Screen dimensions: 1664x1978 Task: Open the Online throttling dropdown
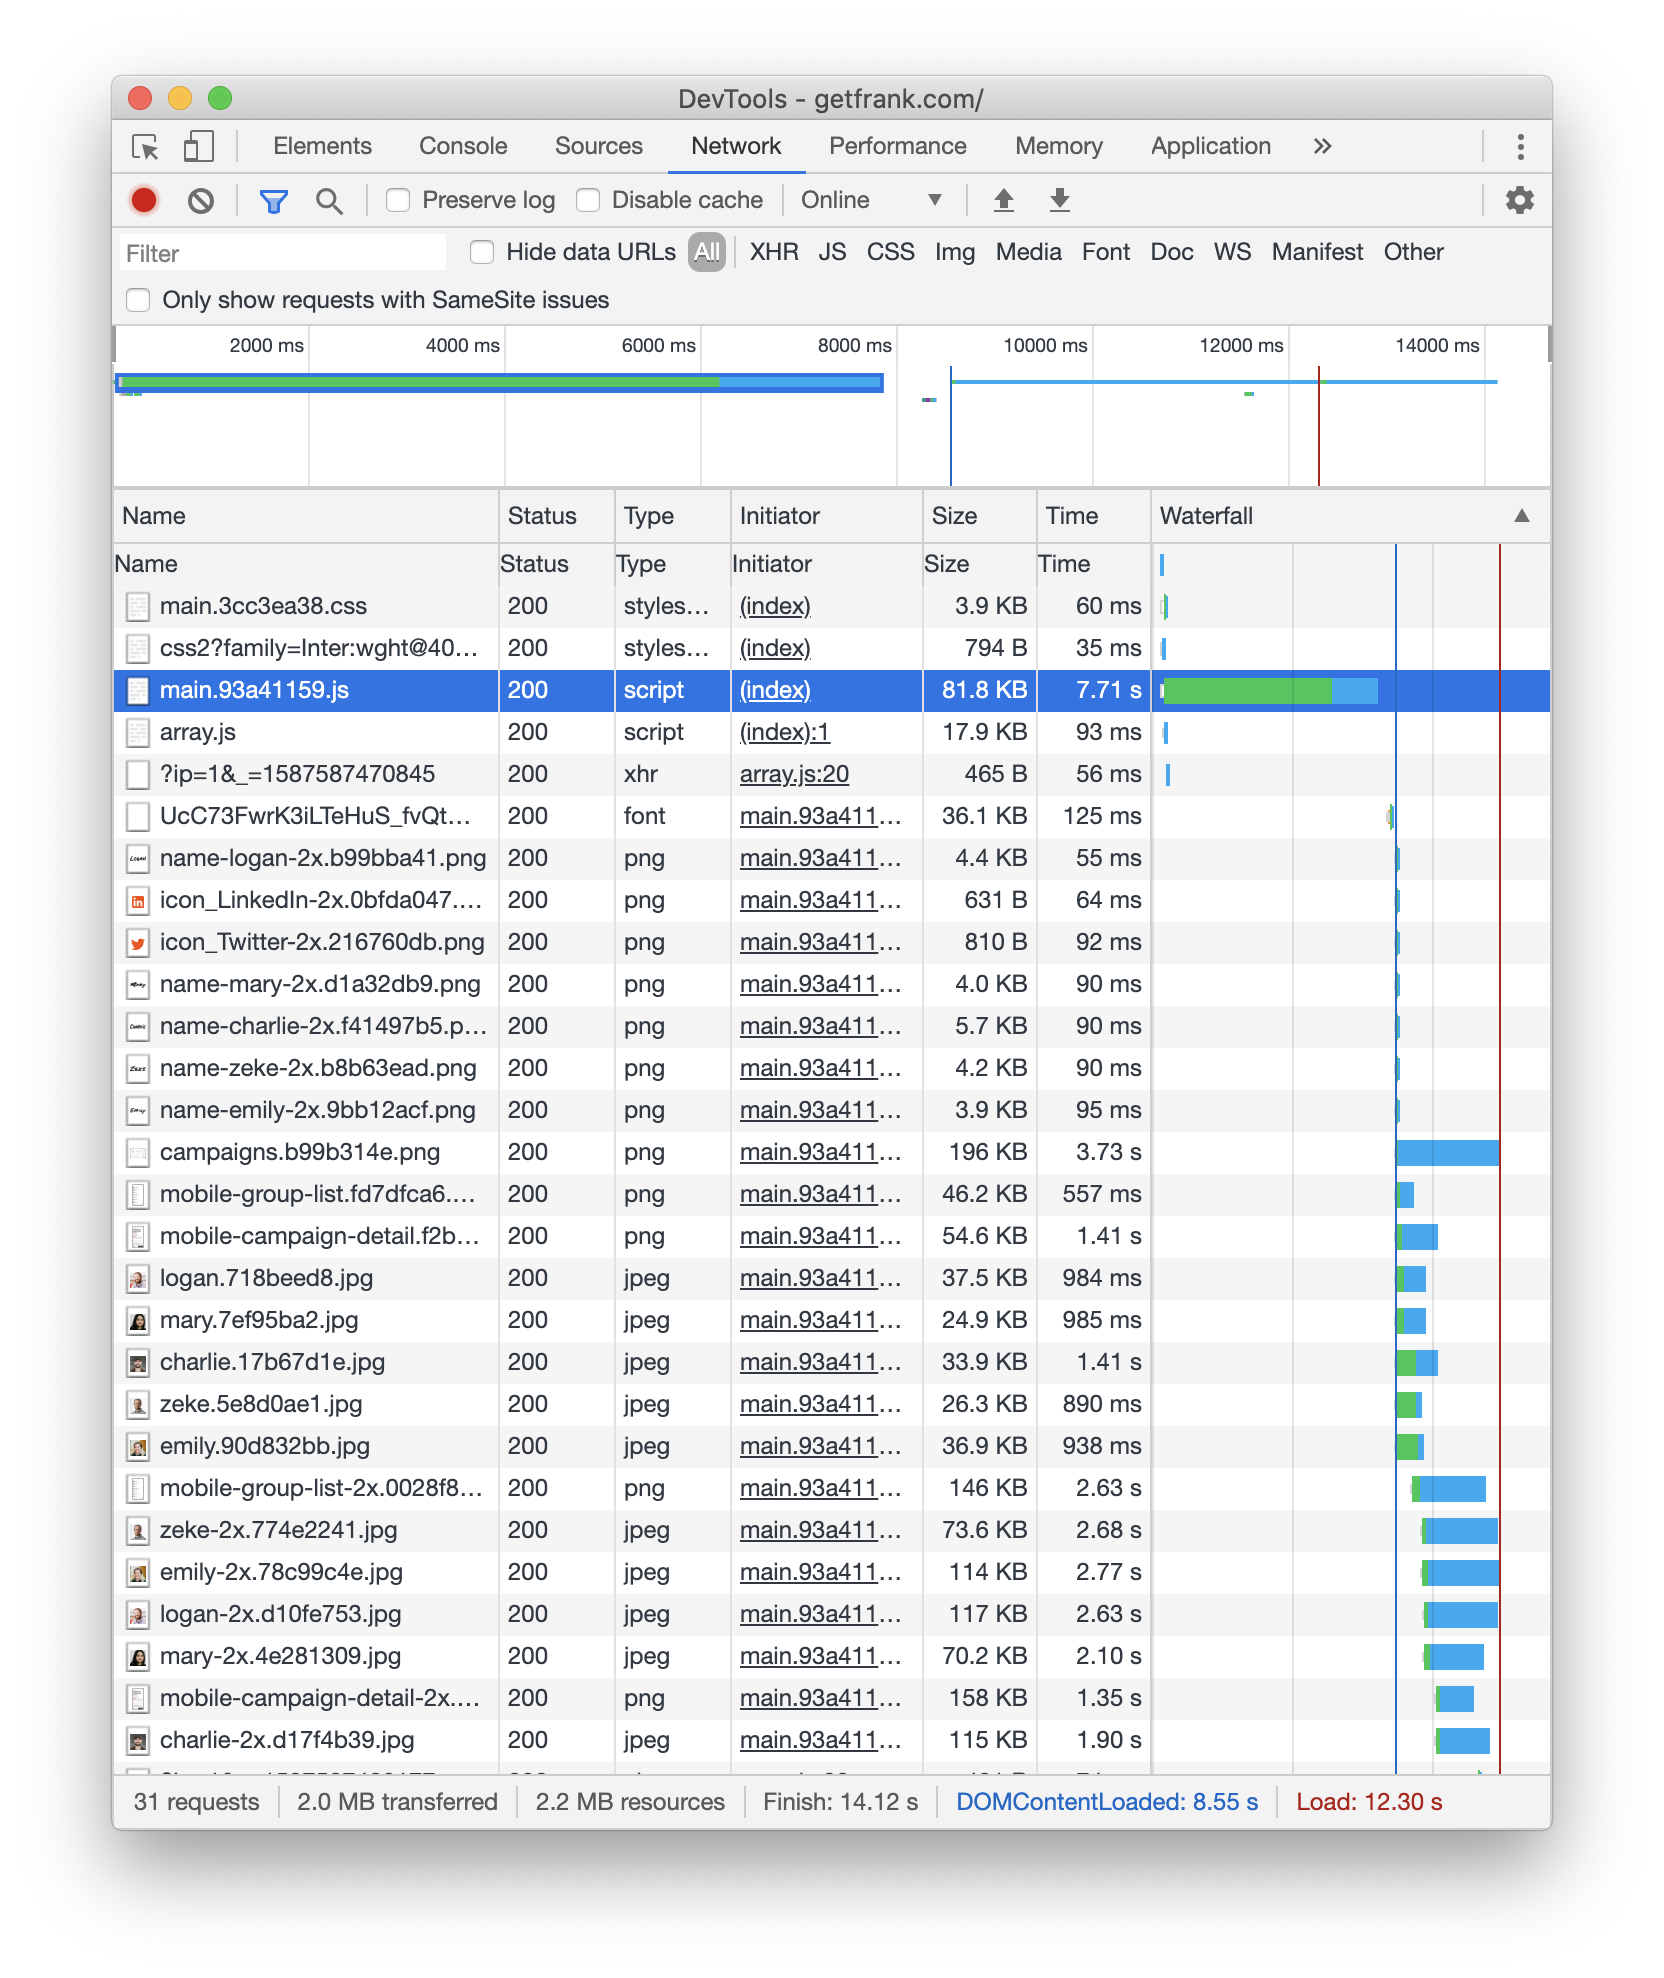pos(870,200)
